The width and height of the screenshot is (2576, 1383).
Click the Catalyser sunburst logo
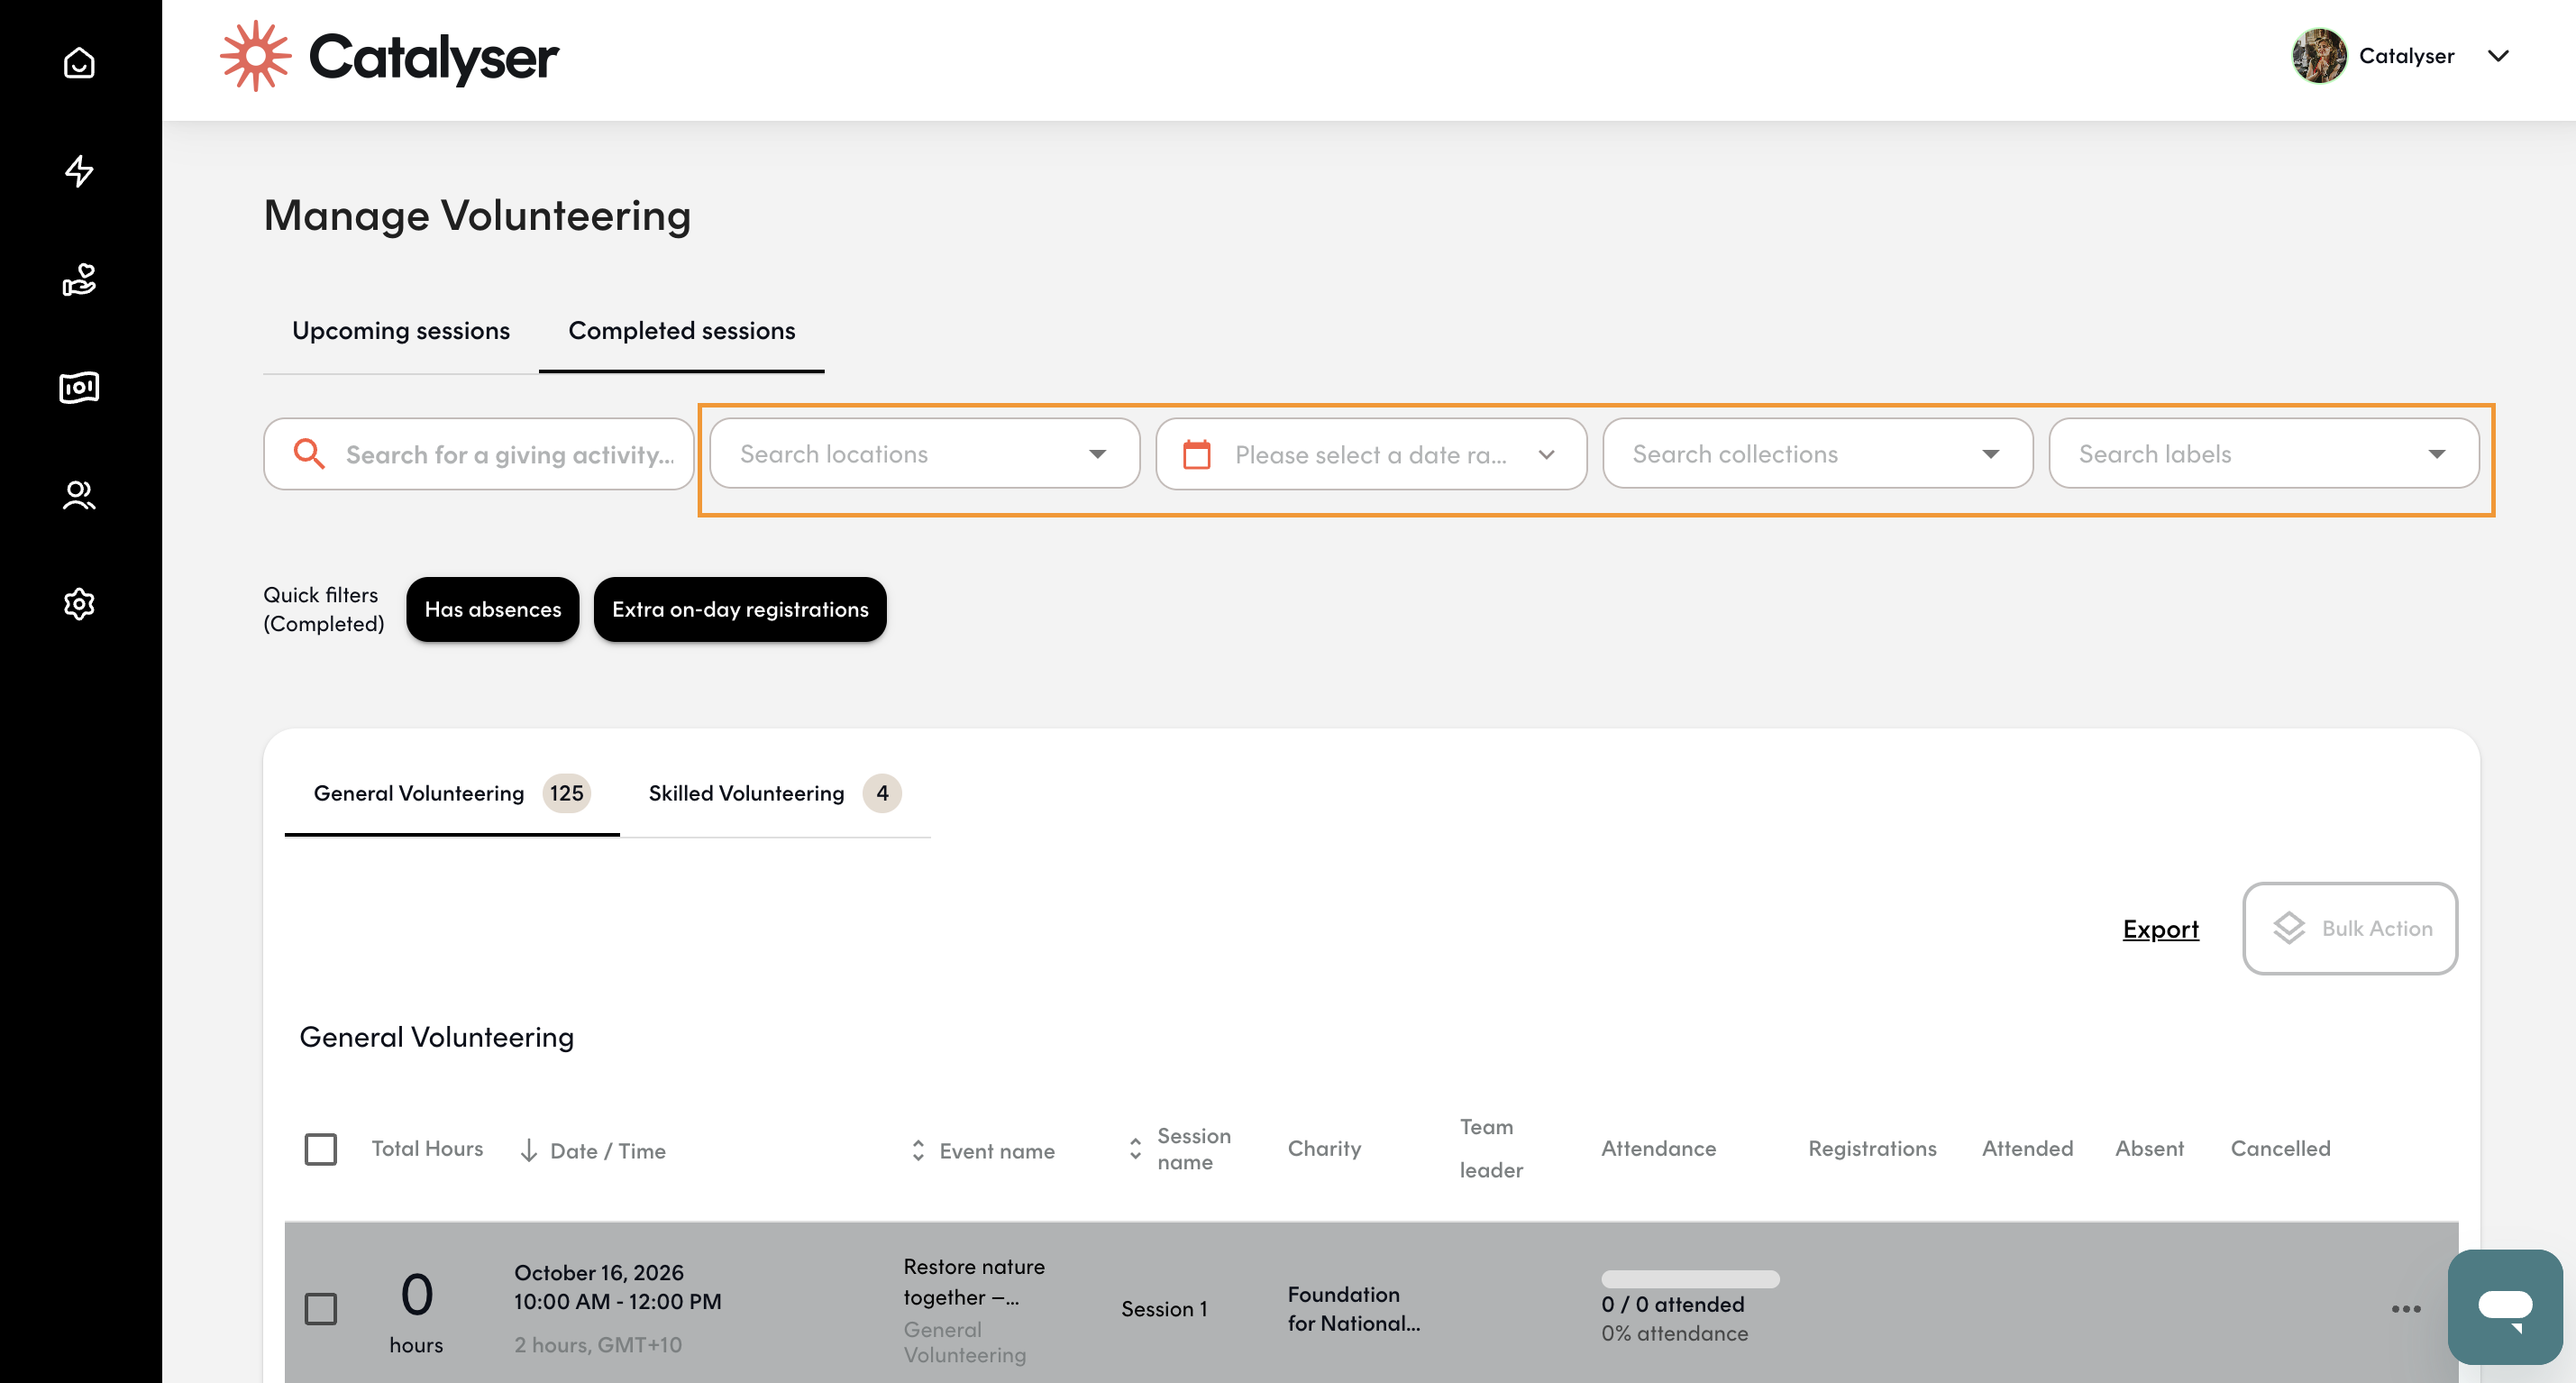(255, 56)
